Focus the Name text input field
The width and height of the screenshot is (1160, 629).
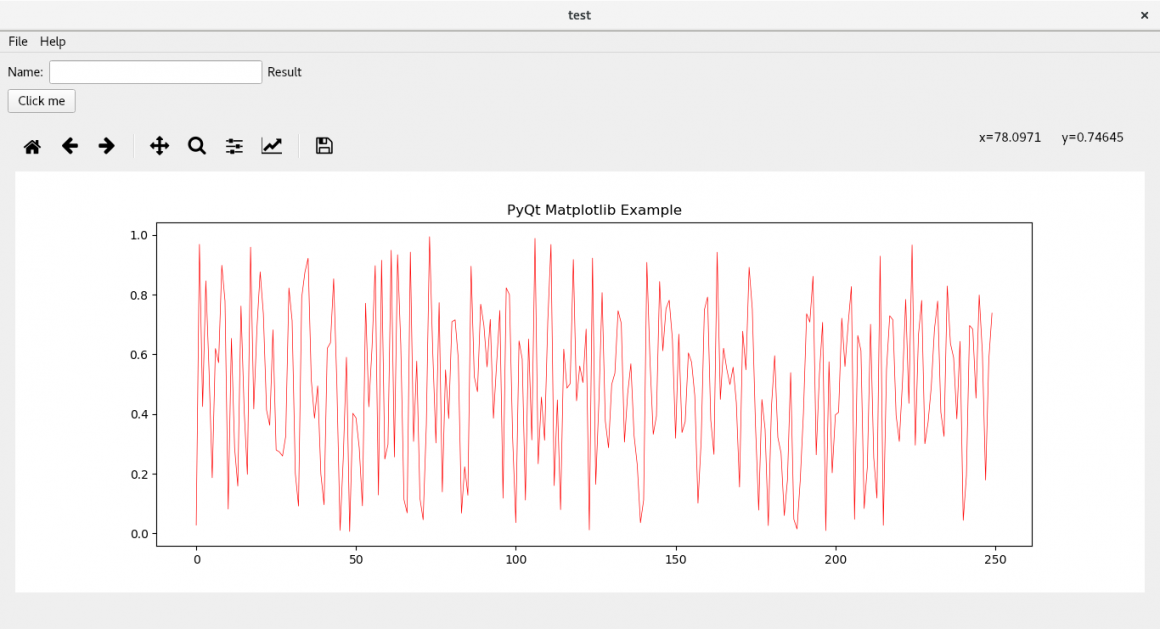click(x=155, y=72)
